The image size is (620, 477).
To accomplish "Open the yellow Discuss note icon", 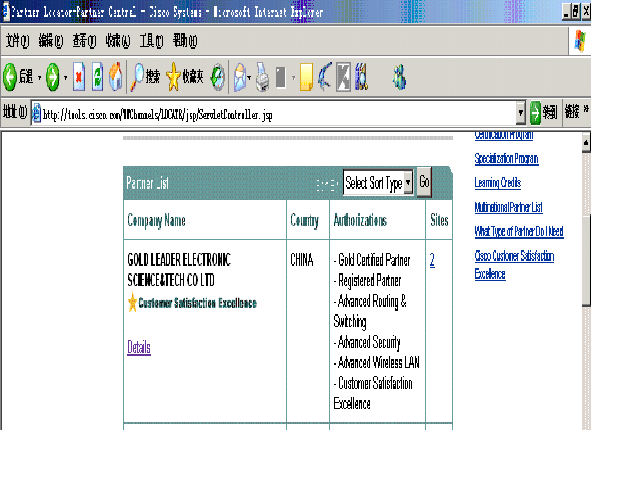I will pos(306,77).
